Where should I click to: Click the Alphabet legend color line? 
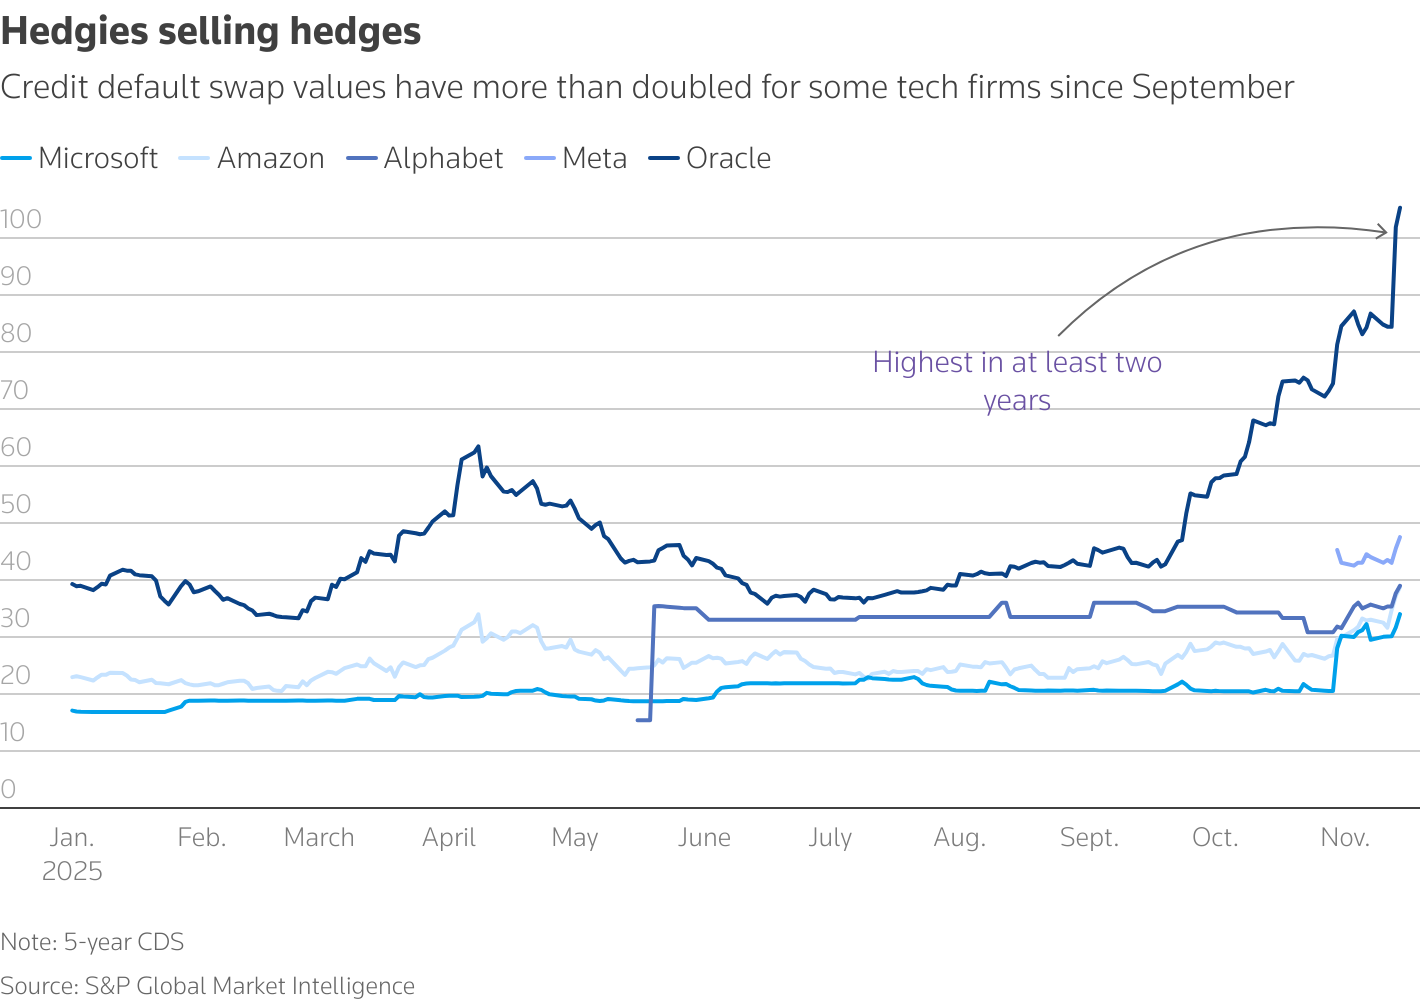click(x=361, y=158)
